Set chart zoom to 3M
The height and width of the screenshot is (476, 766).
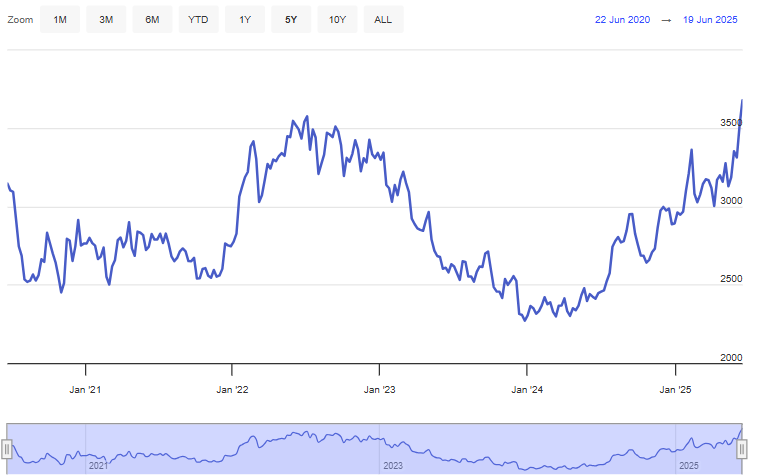pos(106,20)
